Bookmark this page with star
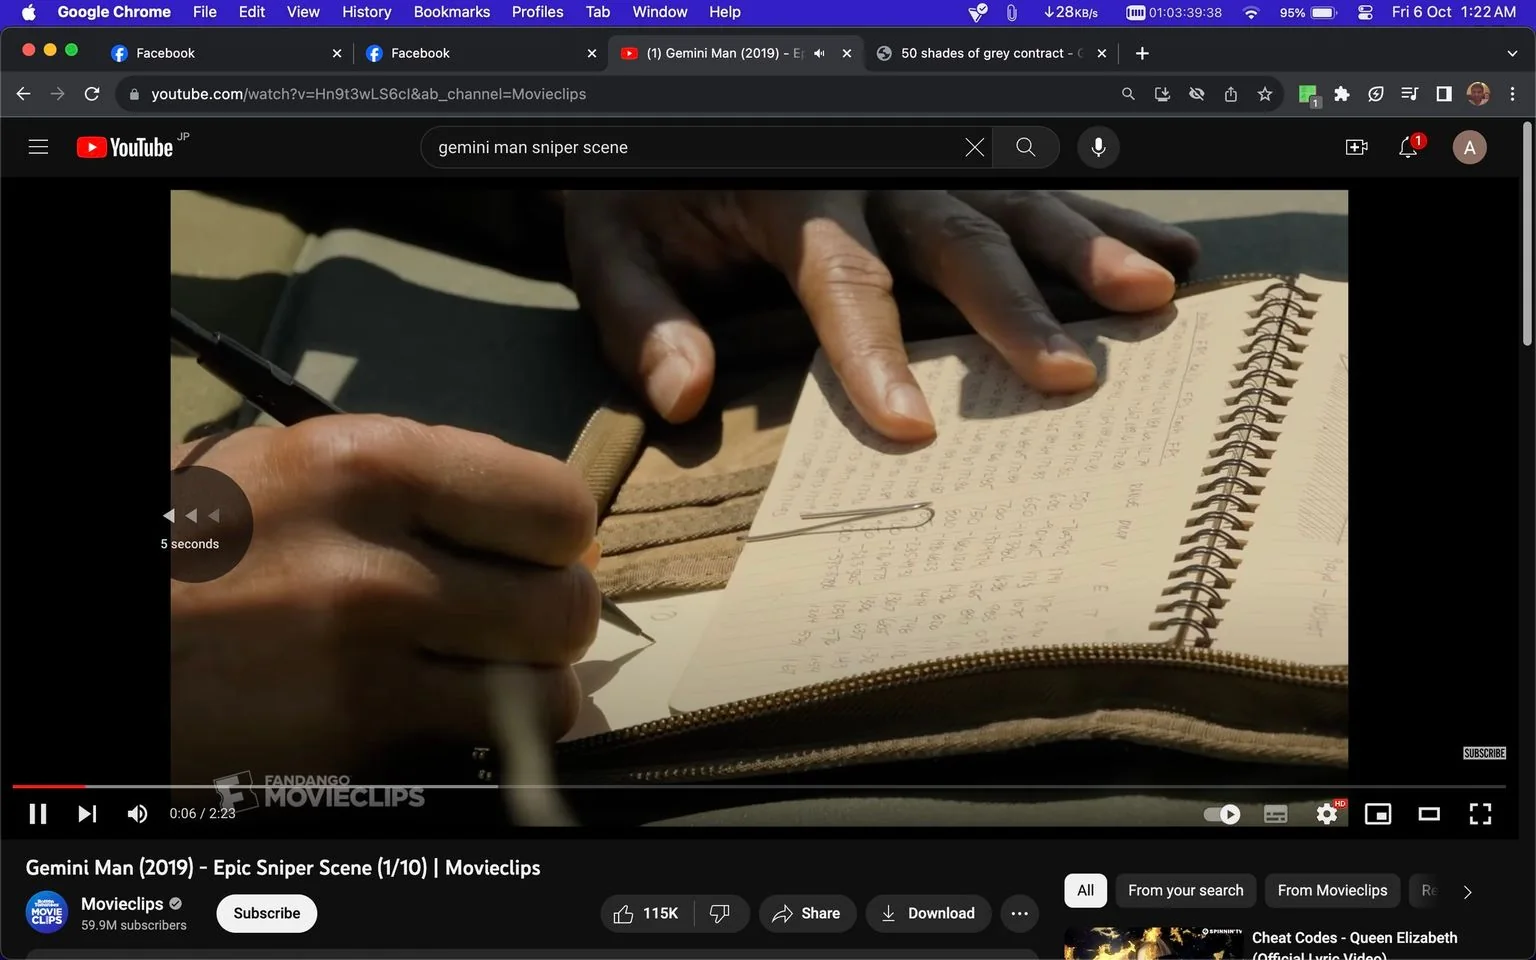This screenshot has width=1536, height=960. pos(1265,94)
